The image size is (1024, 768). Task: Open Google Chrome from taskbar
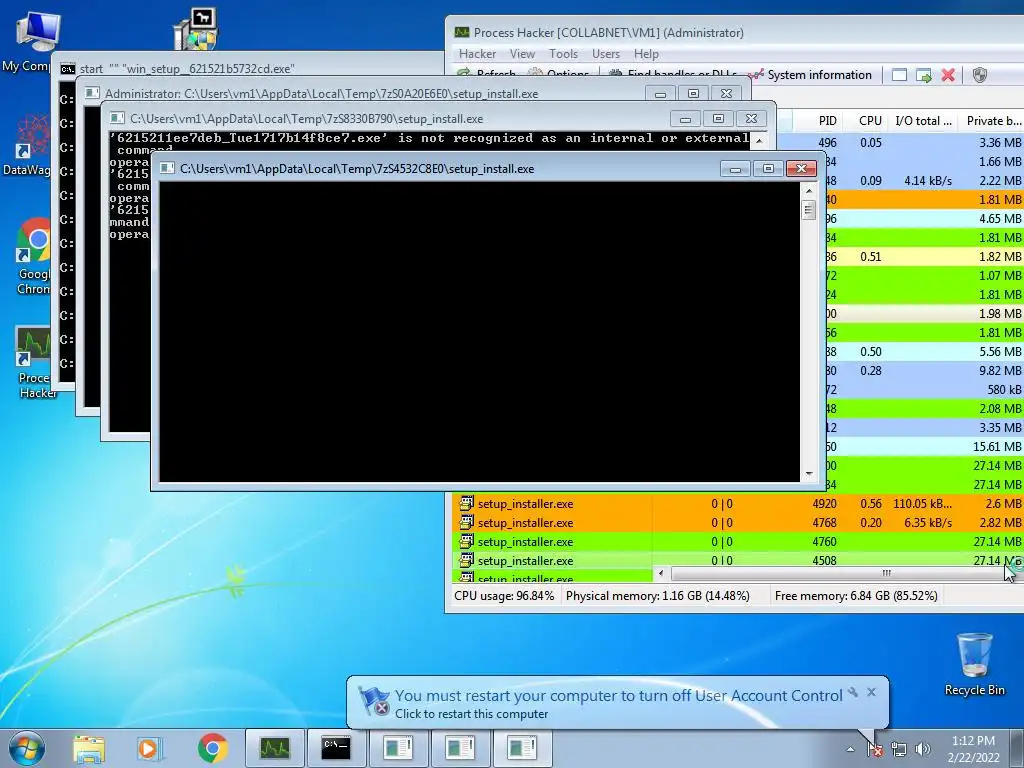click(212, 748)
